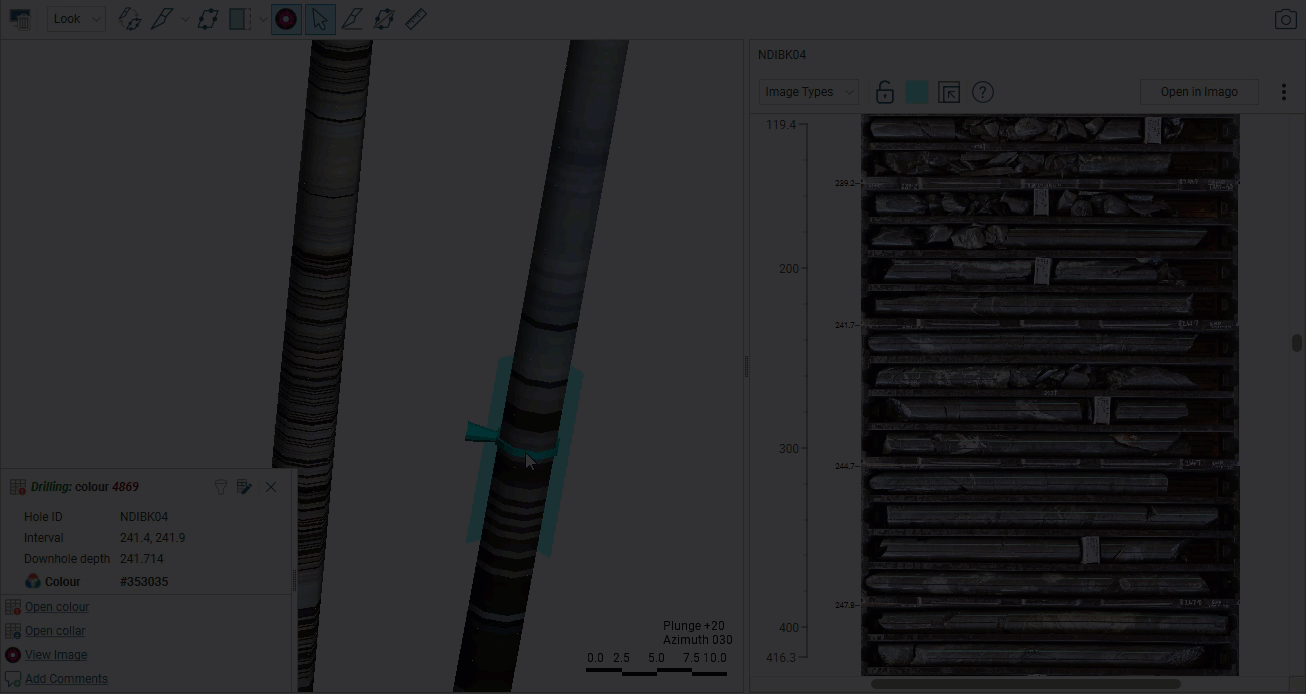Toggle the slicer section tool
The image size is (1306, 694).
coord(240,19)
